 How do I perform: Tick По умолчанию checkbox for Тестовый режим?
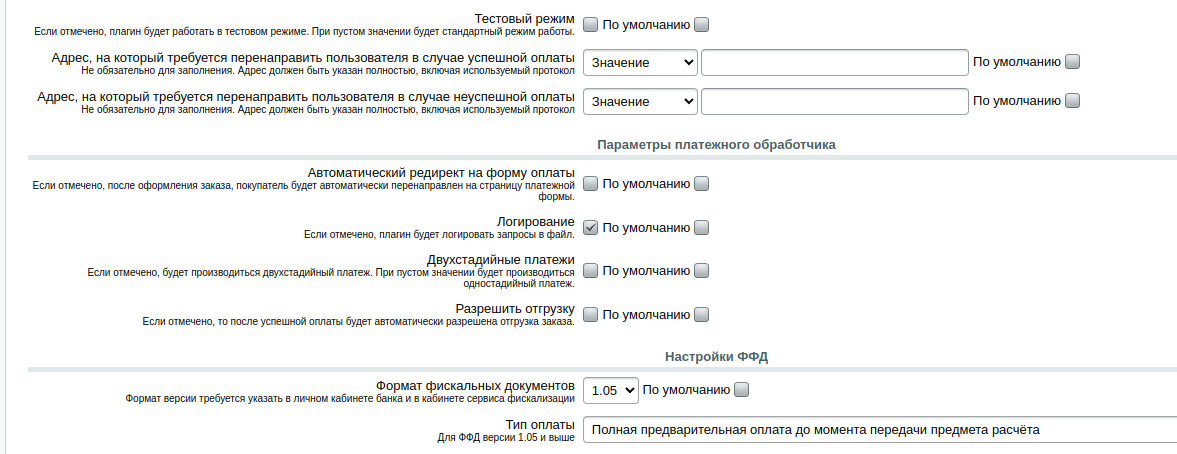pos(701,25)
